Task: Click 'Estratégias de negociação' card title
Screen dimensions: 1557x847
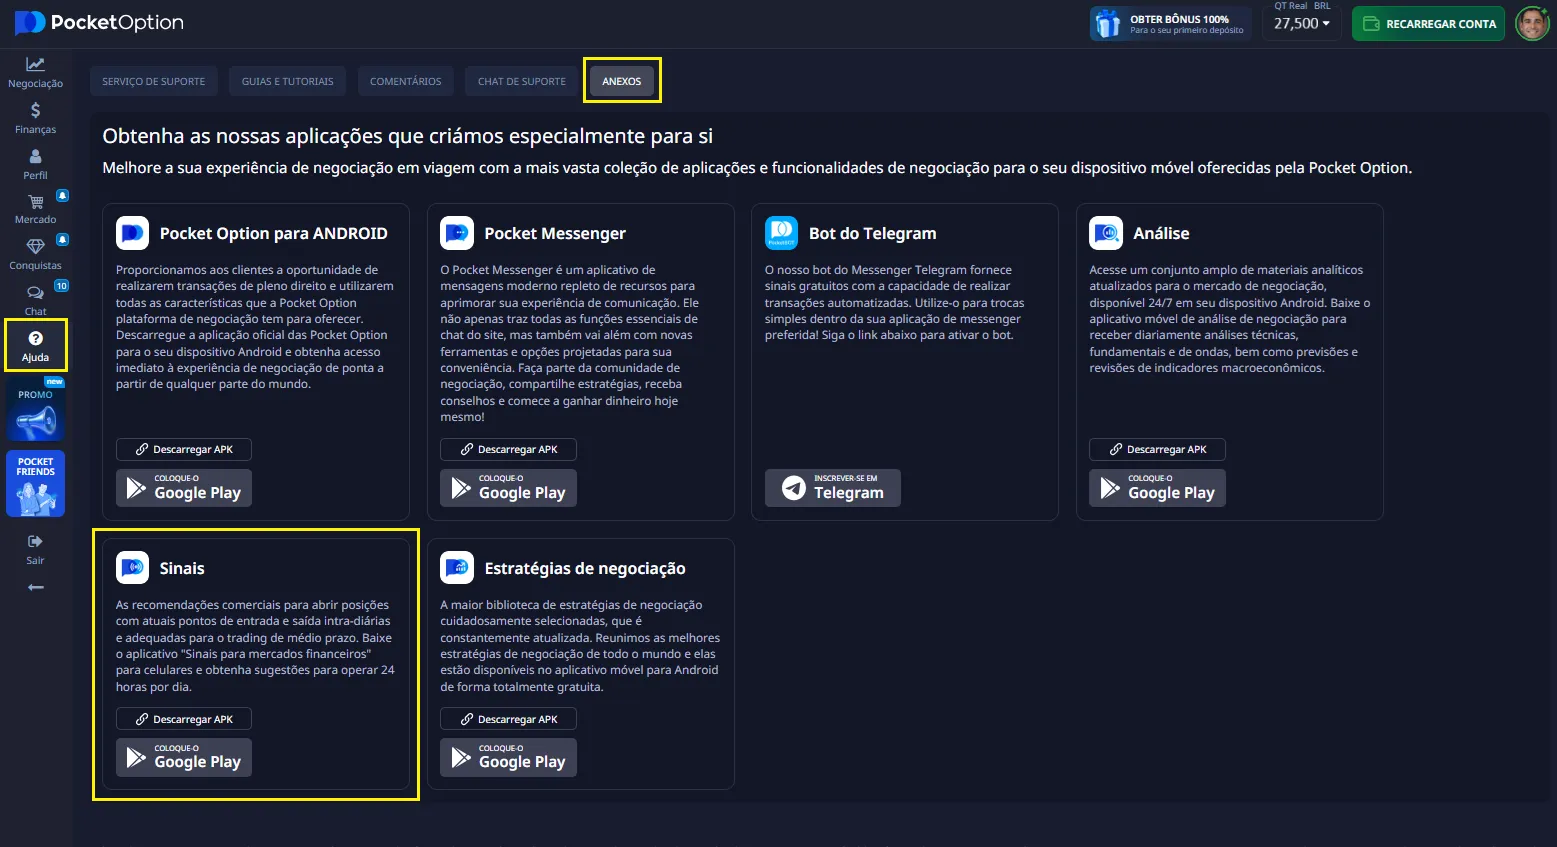Action: [x=585, y=568]
